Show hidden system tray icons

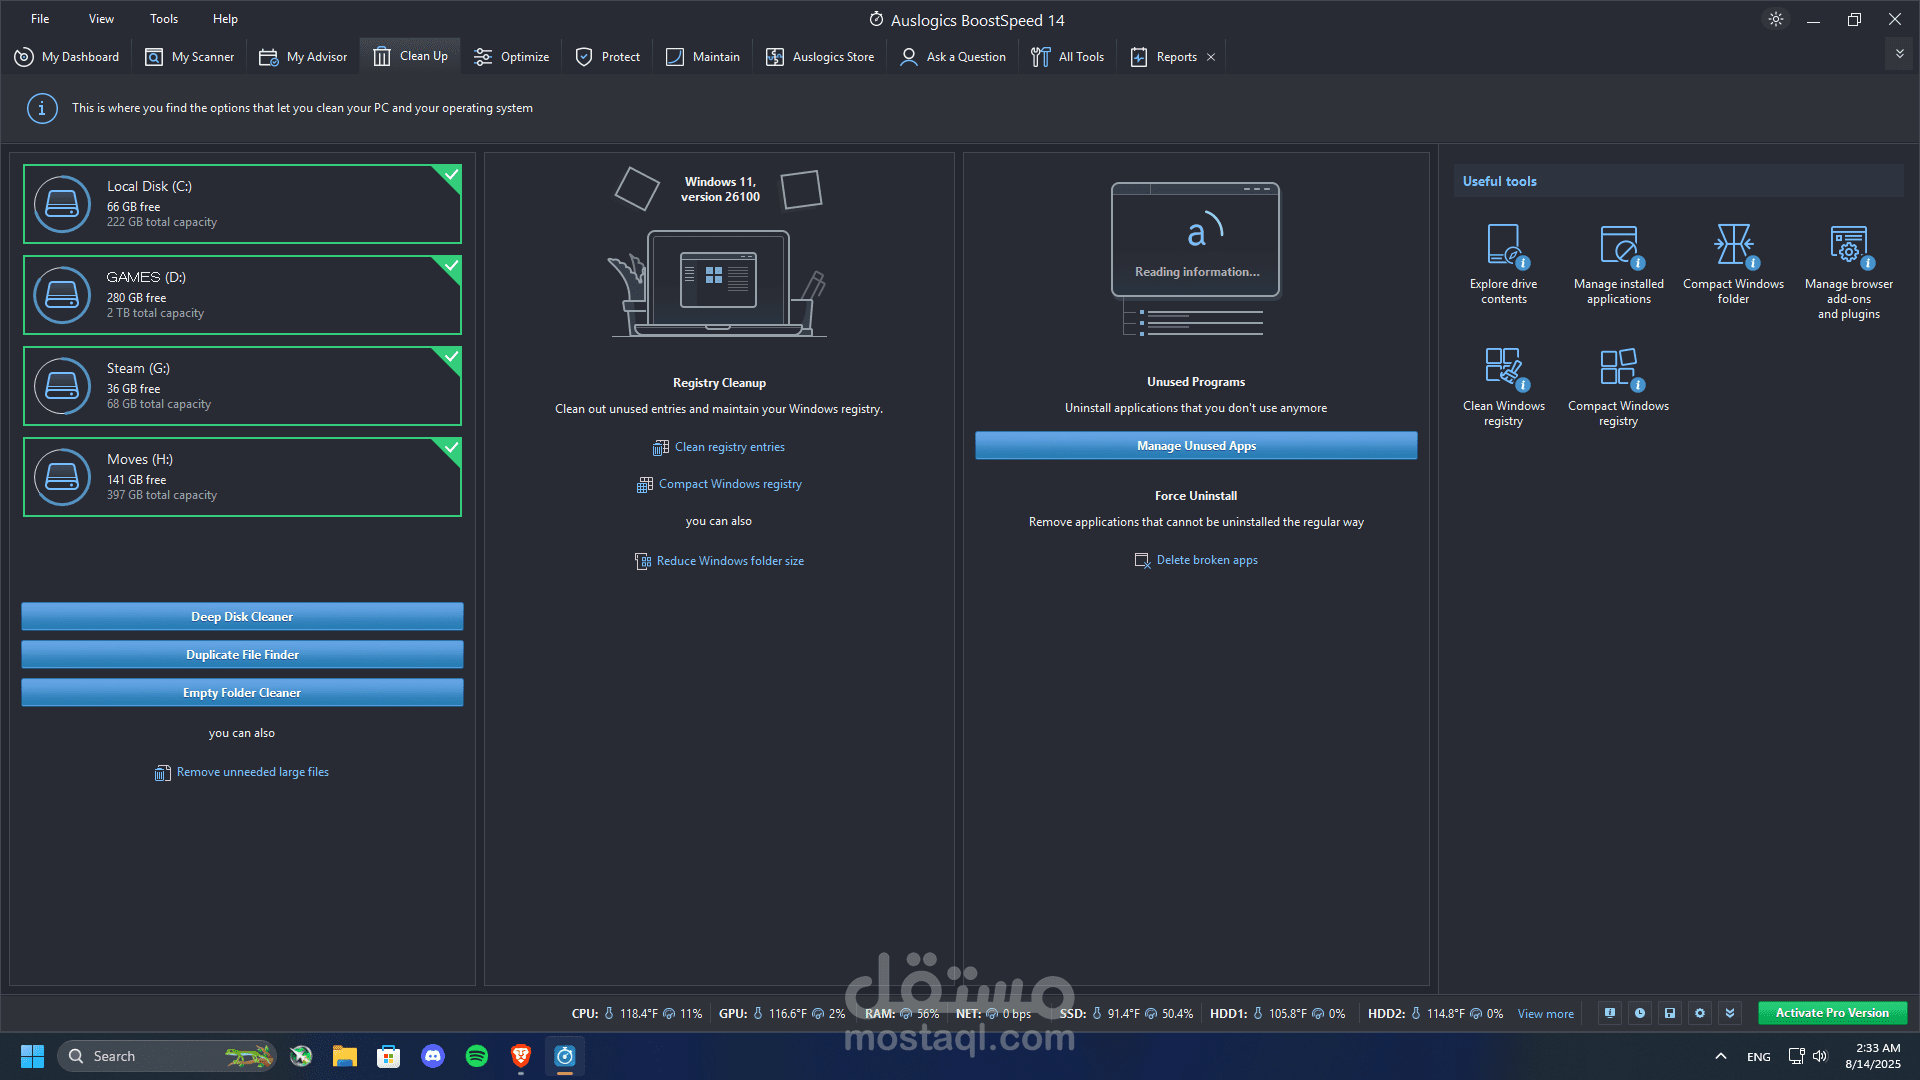coord(1721,1056)
